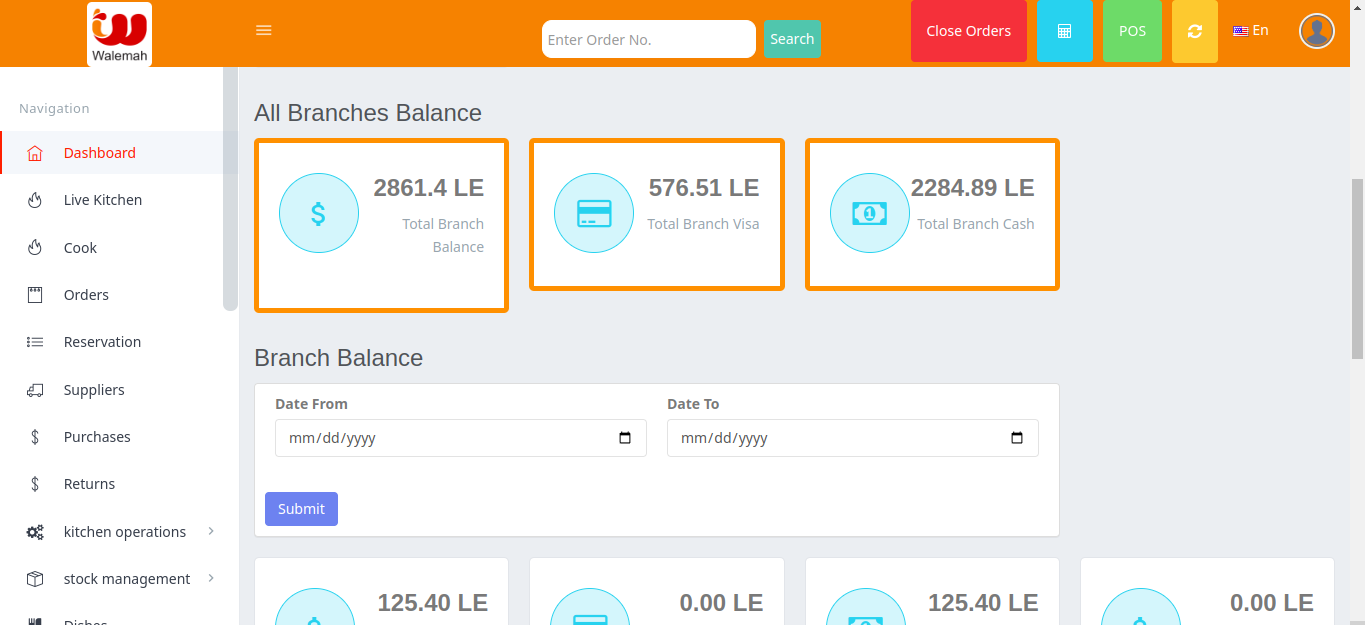The height and width of the screenshot is (625, 1365).
Task: Click the Total Branch Cash banknote icon
Action: (870, 213)
